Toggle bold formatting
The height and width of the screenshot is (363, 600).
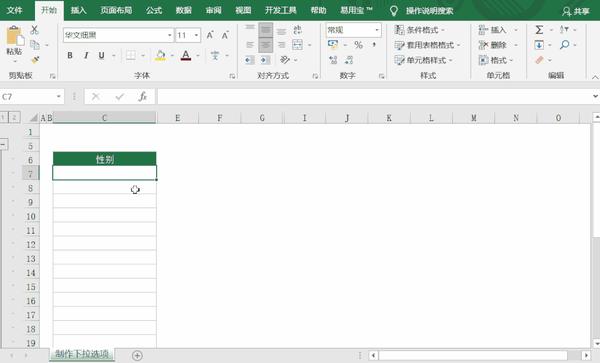click(70, 55)
